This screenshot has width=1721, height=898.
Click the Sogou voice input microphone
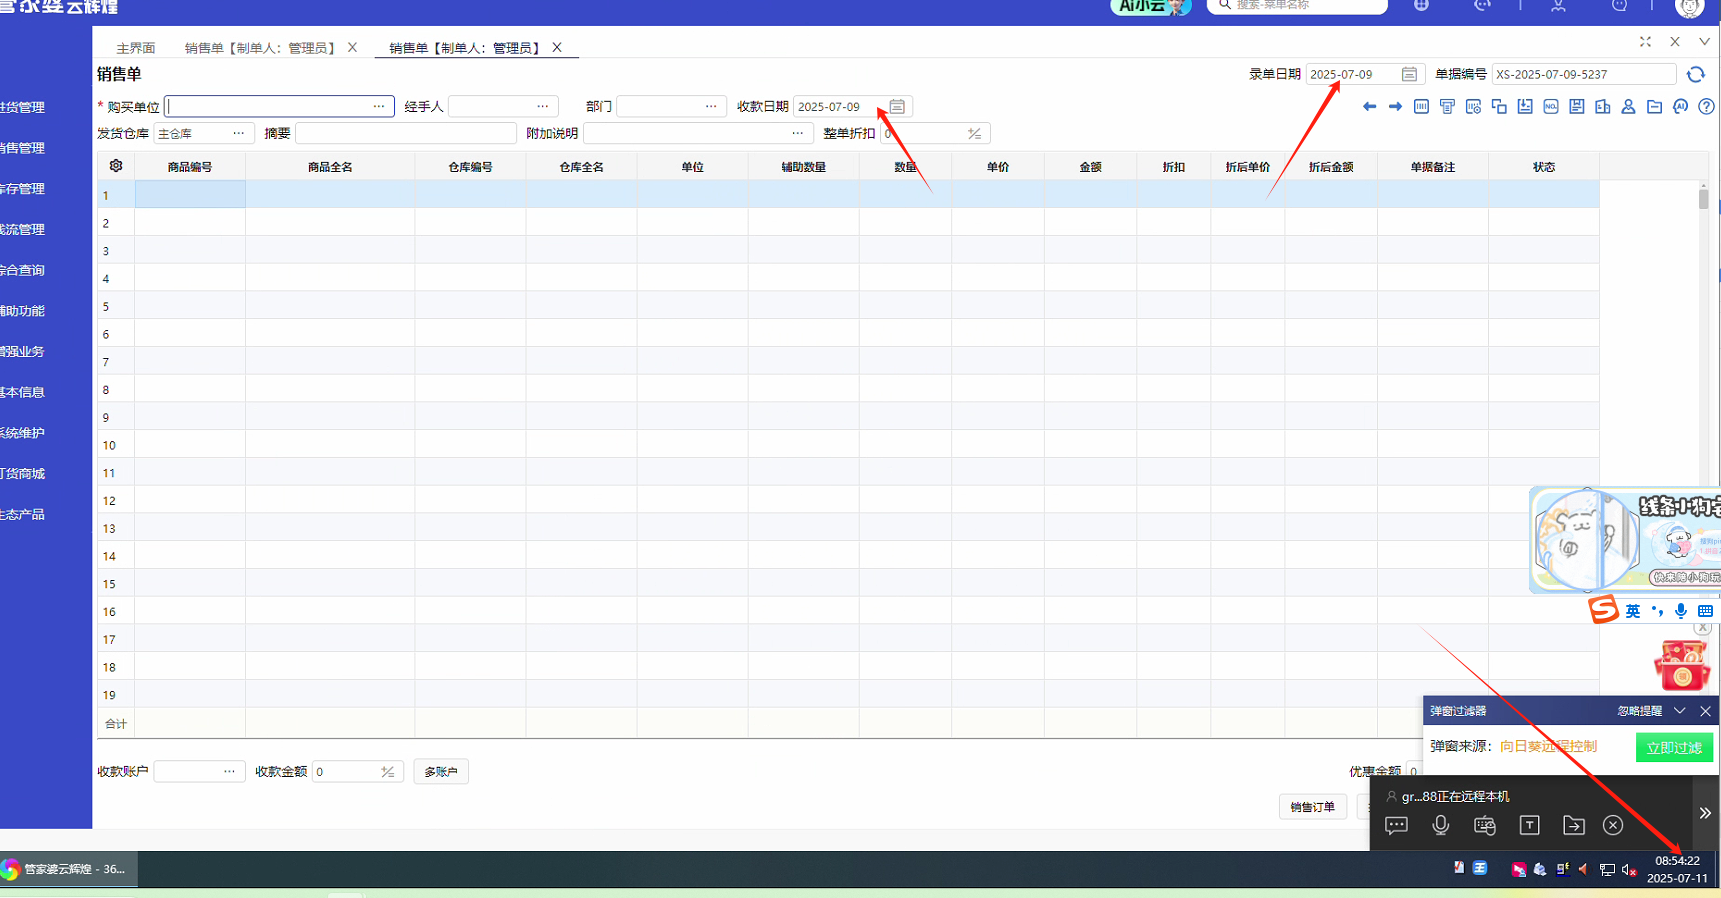pyautogui.click(x=1681, y=611)
